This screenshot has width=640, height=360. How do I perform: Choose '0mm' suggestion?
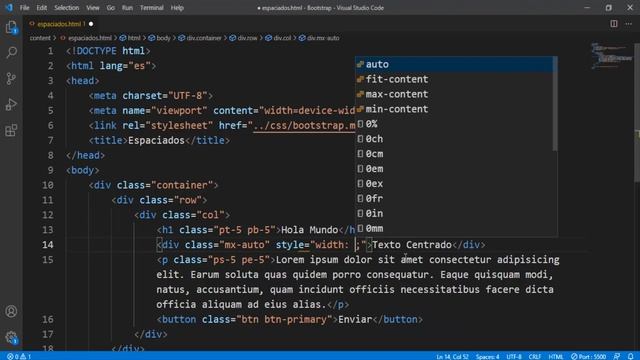pyautogui.click(x=454, y=228)
